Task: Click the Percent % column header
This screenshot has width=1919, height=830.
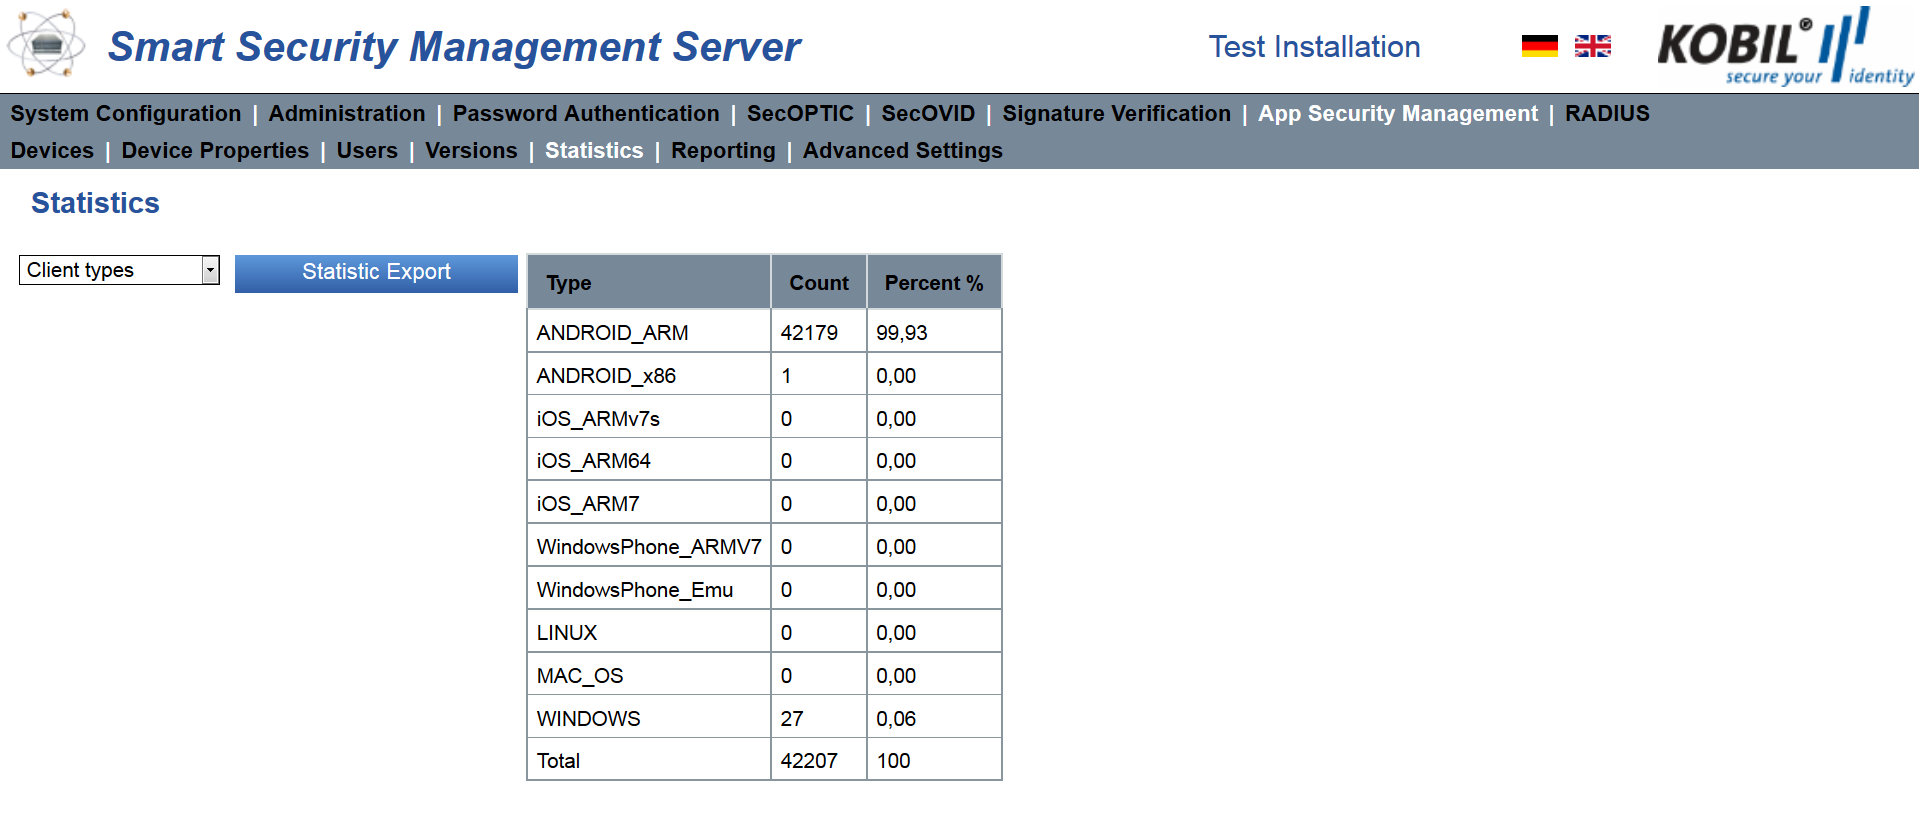Action: [x=934, y=282]
